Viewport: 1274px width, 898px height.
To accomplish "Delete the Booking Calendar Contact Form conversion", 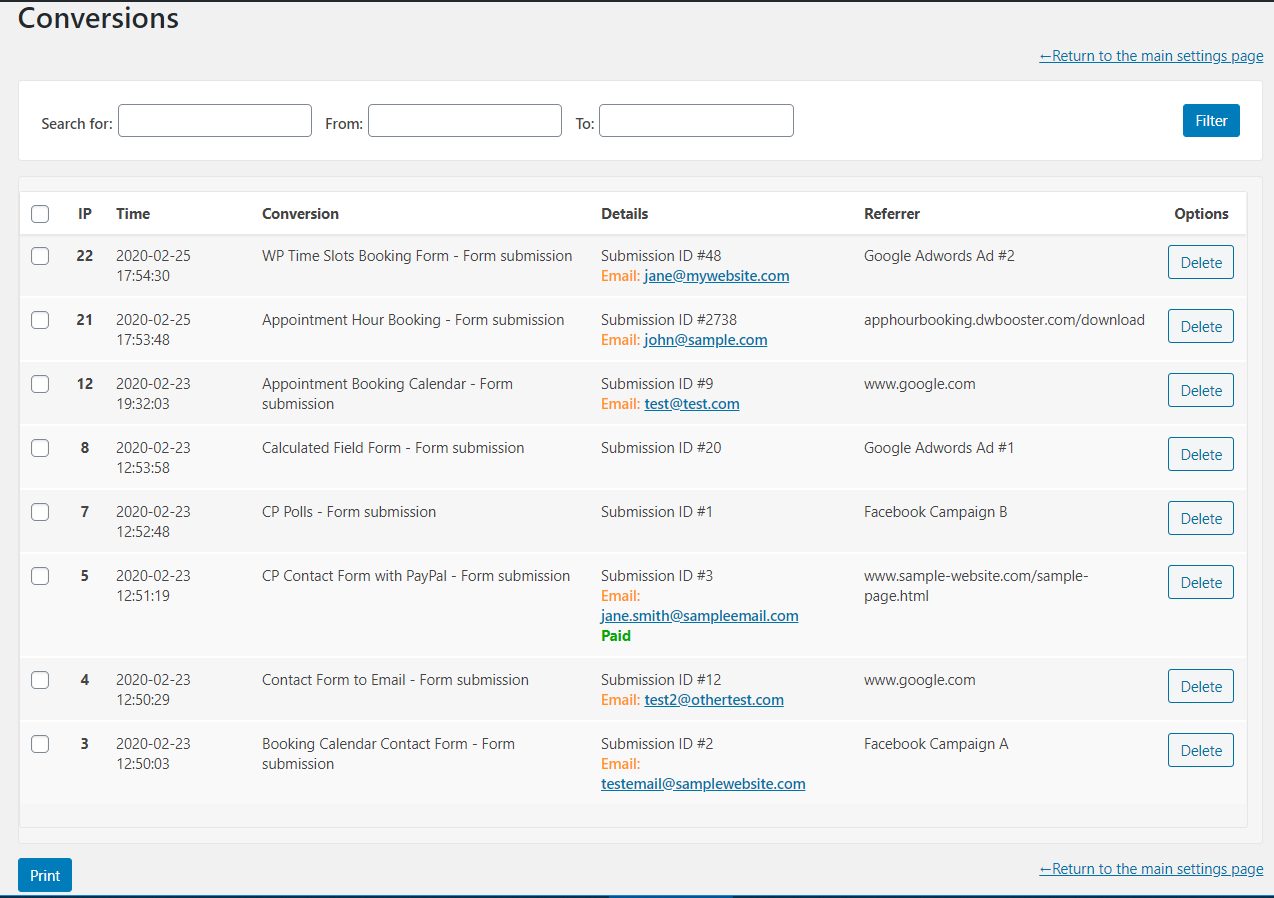I will (1201, 750).
